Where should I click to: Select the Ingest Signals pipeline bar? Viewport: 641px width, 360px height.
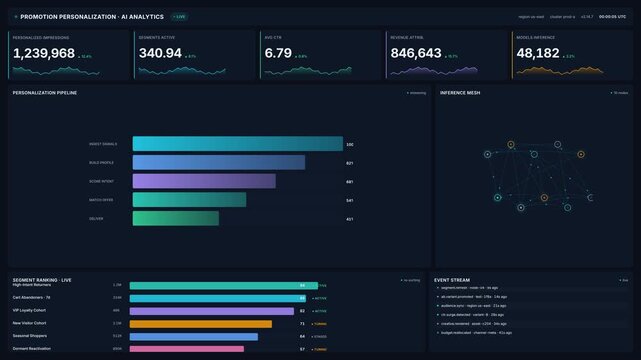click(x=238, y=144)
